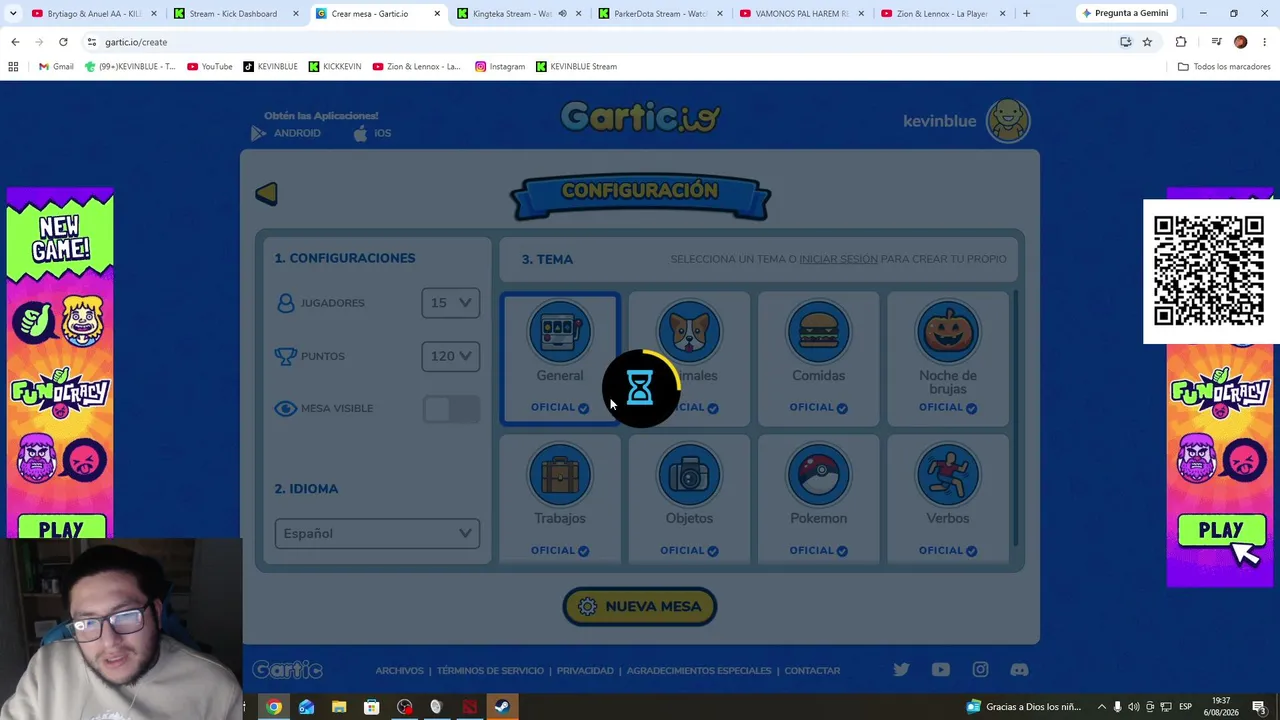Reload the page

(x=63, y=42)
